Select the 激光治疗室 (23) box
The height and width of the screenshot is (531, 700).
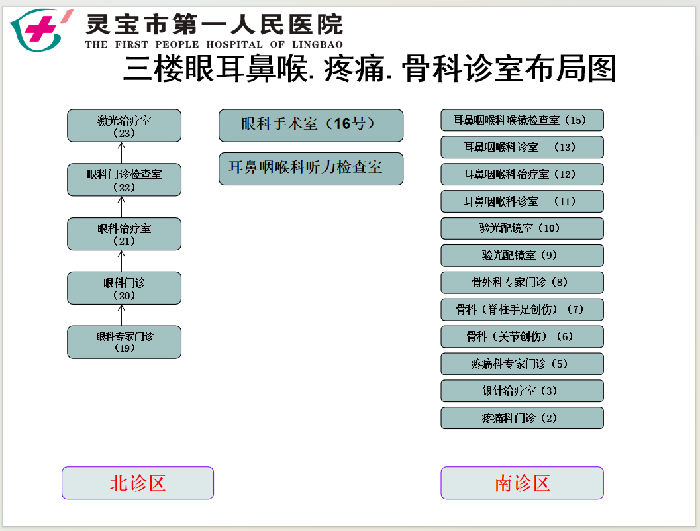point(124,125)
